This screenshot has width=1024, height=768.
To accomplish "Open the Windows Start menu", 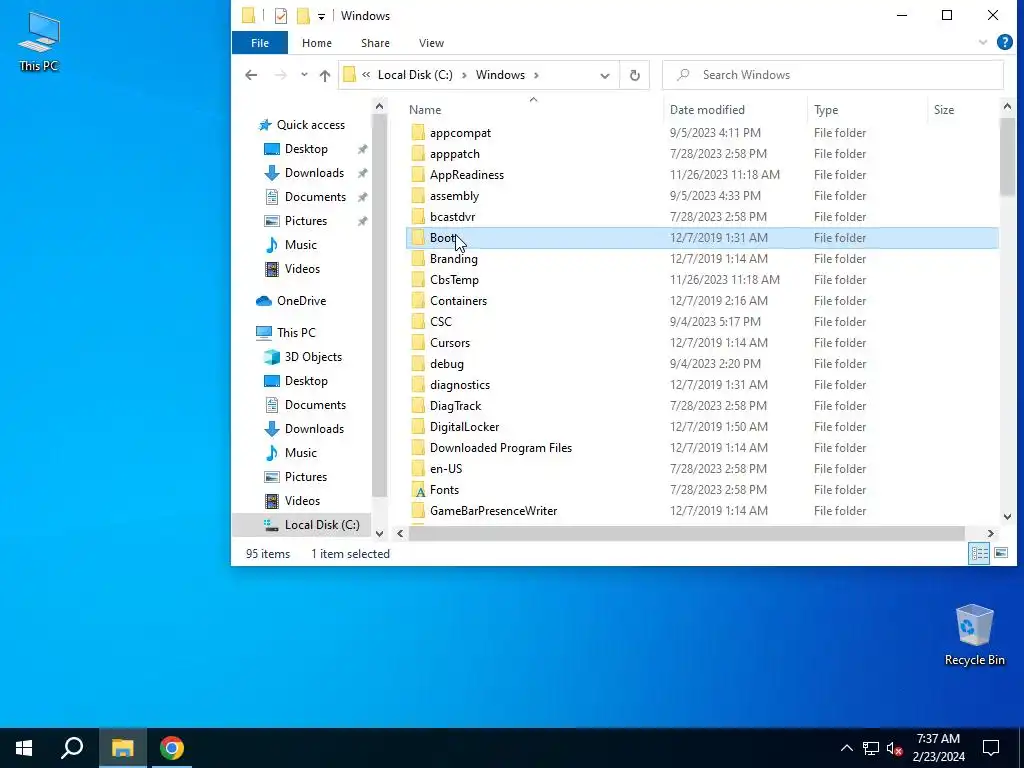I will pos(24,748).
